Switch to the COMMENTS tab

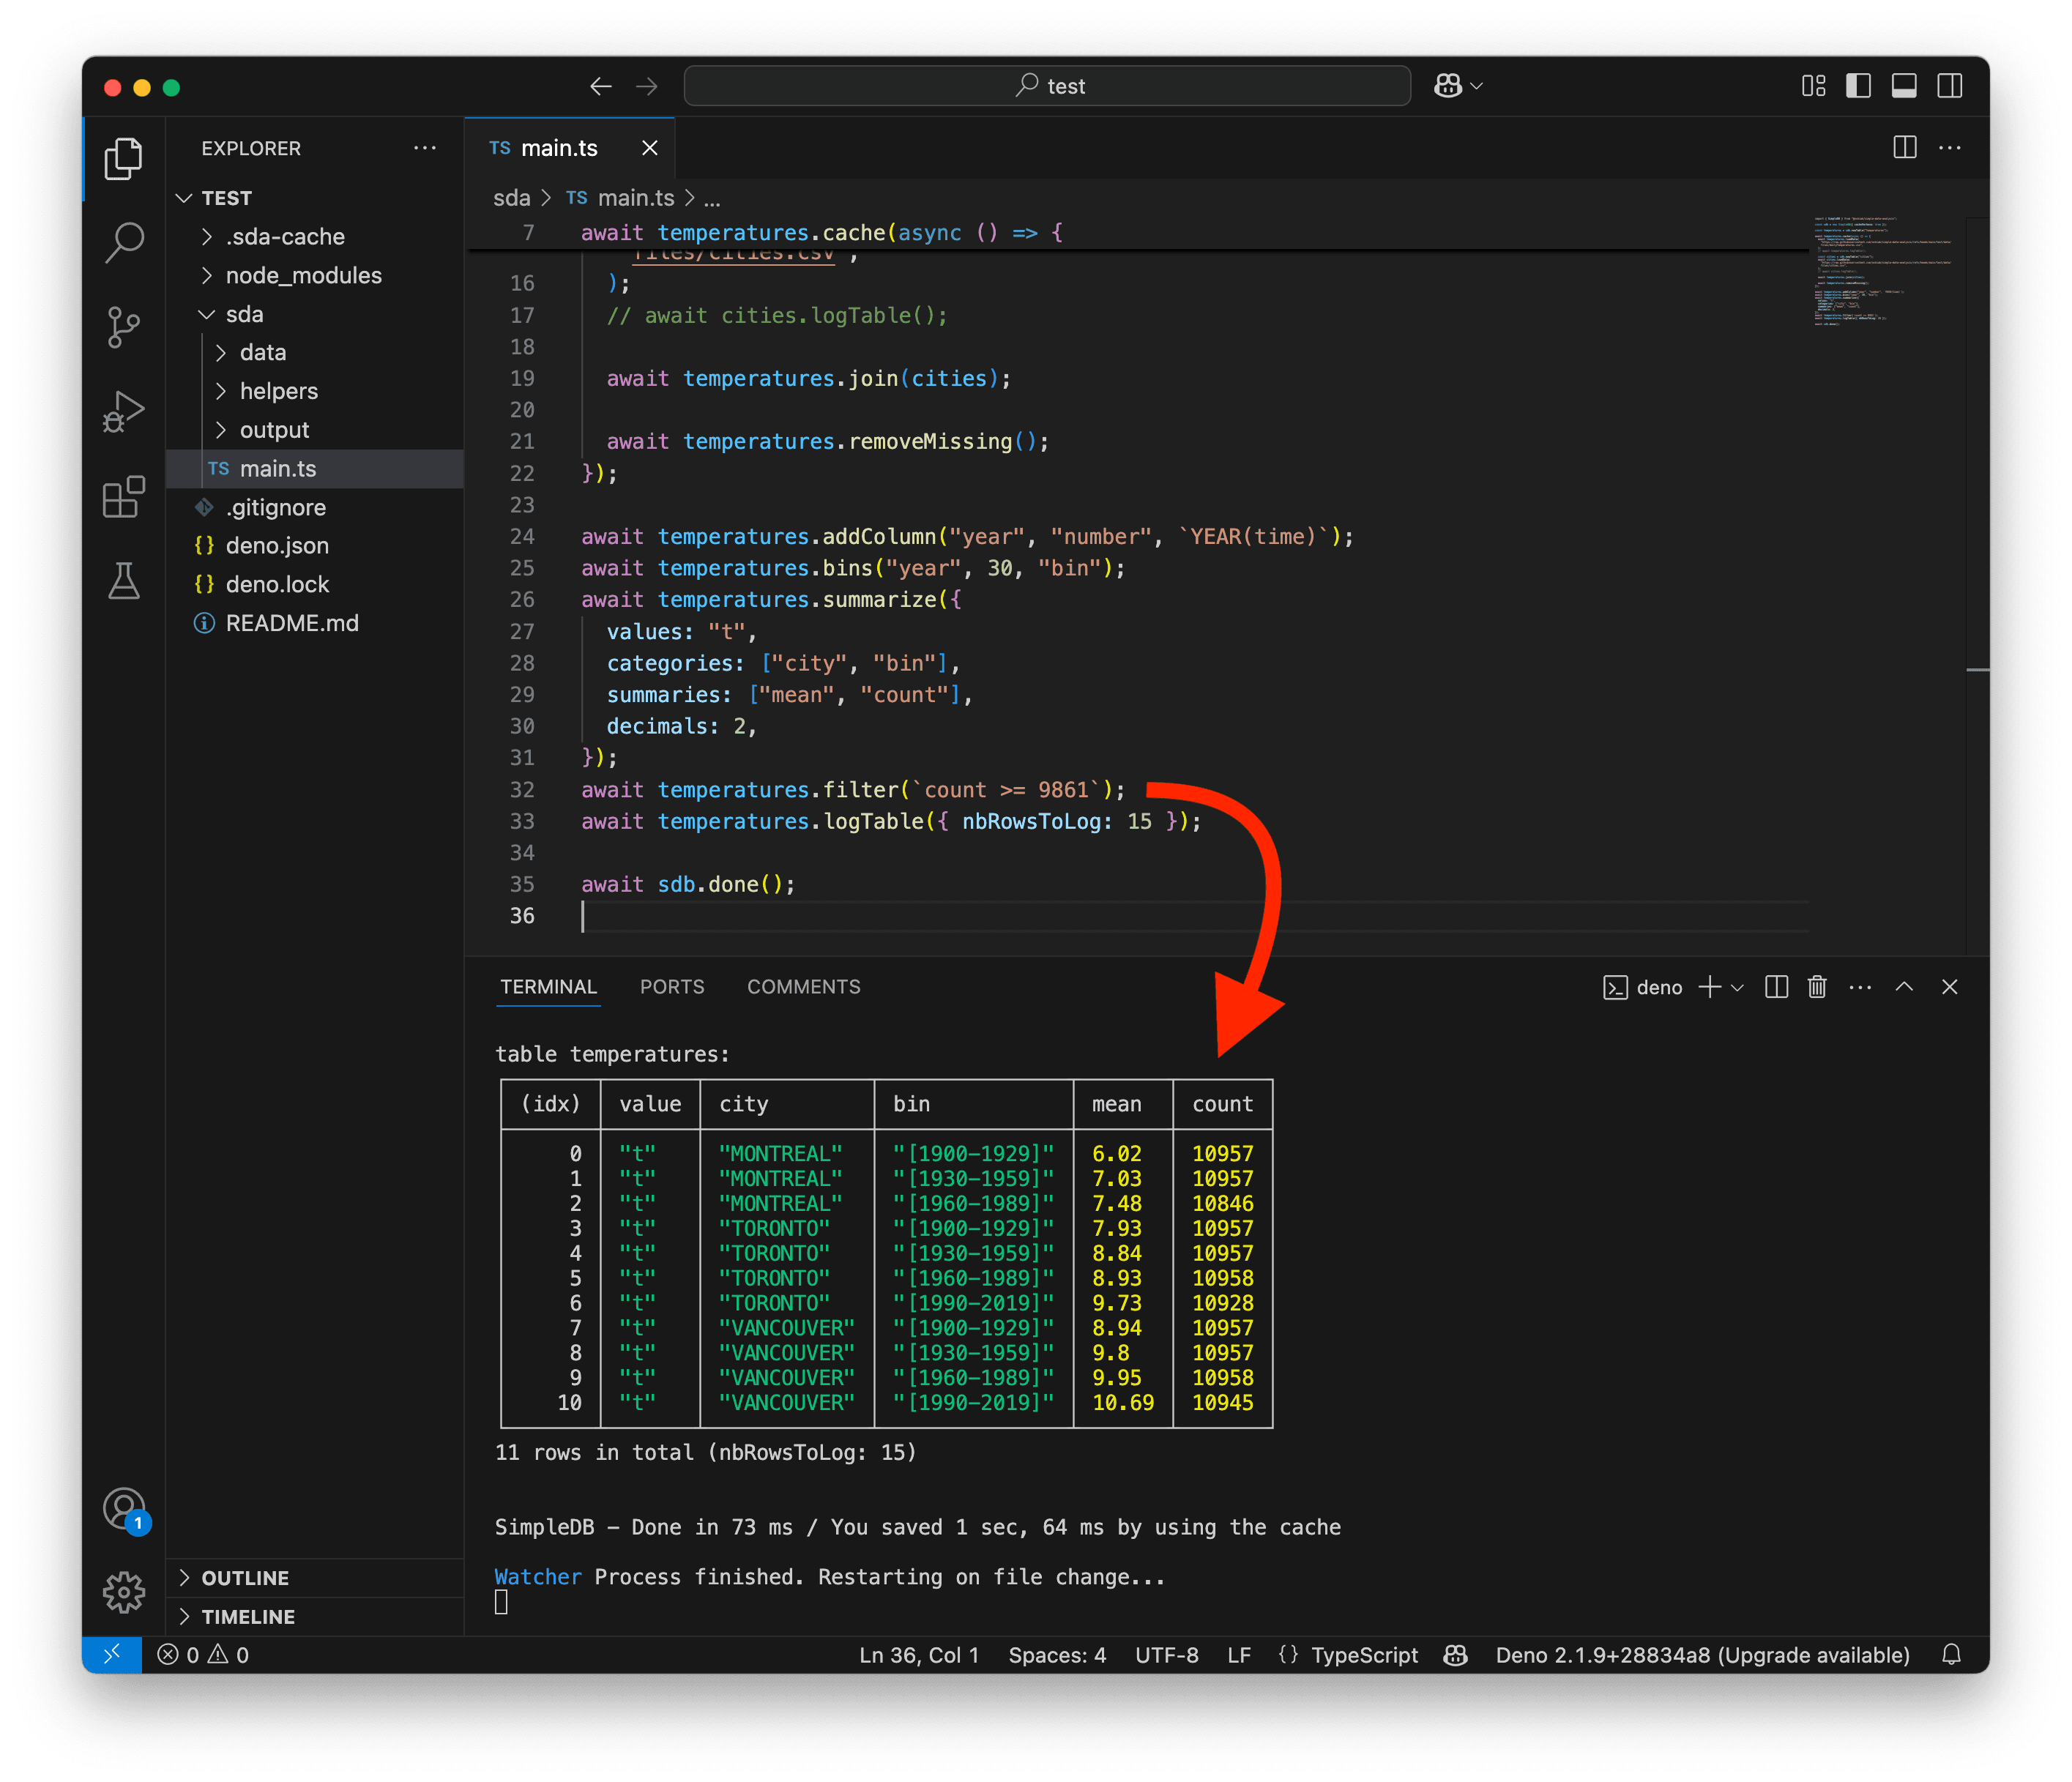pyautogui.click(x=803, y=987)
